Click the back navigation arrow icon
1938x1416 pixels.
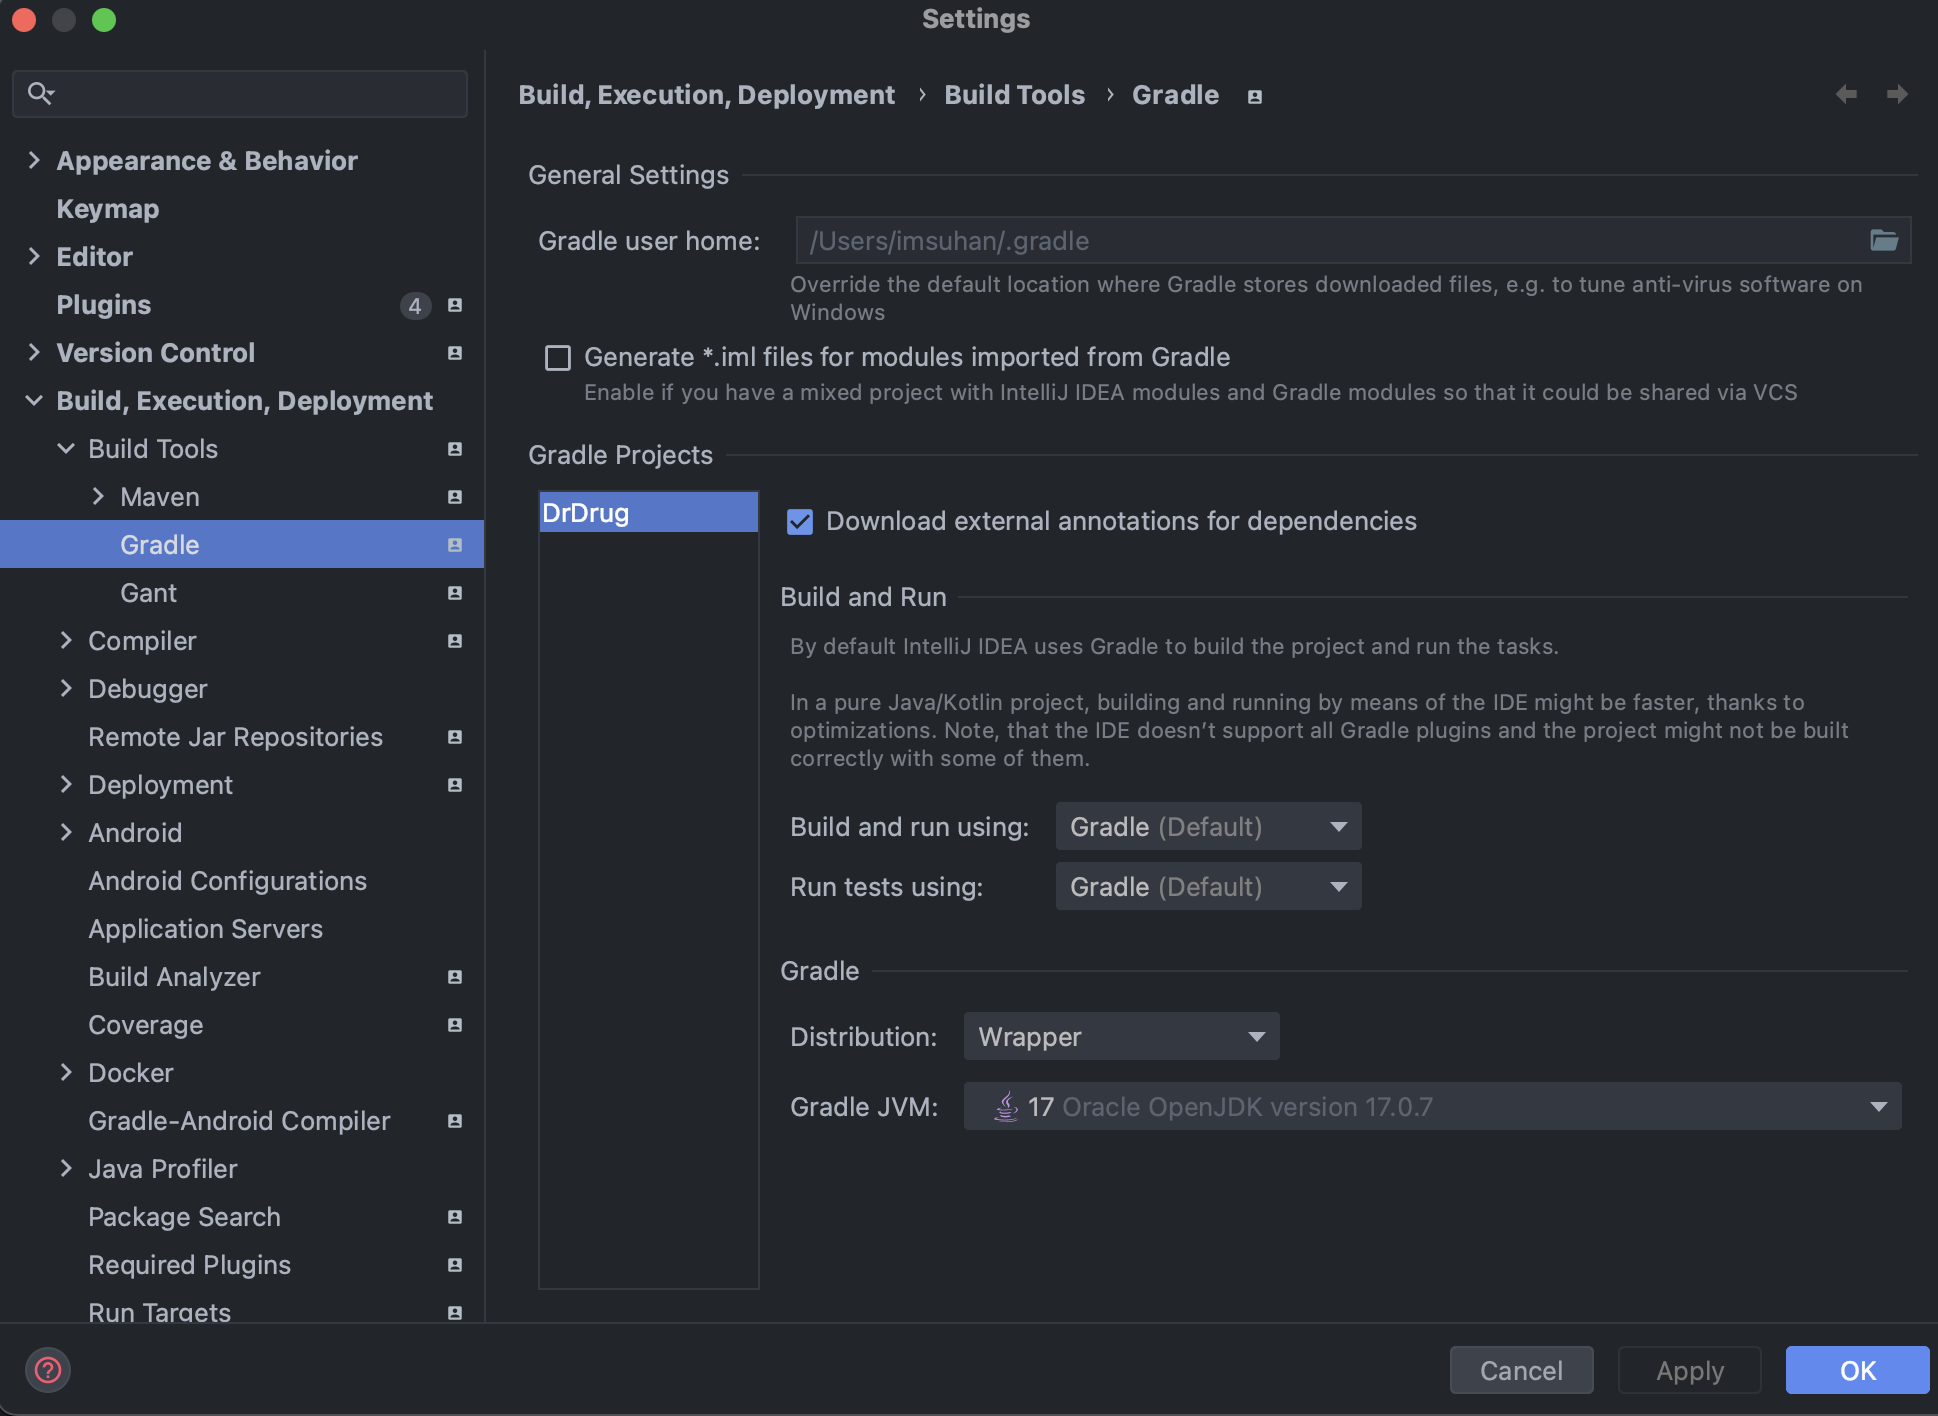[1846, 94]
